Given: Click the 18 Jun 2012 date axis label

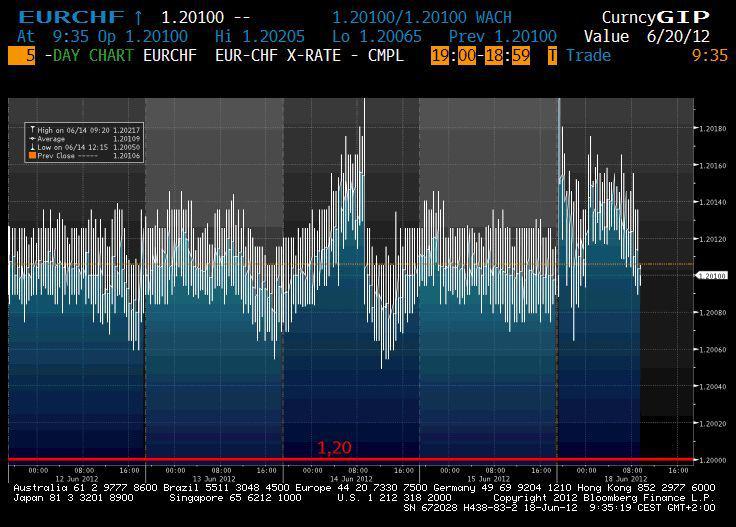Looking at the screenshot, I should click(x=624, y=477).
